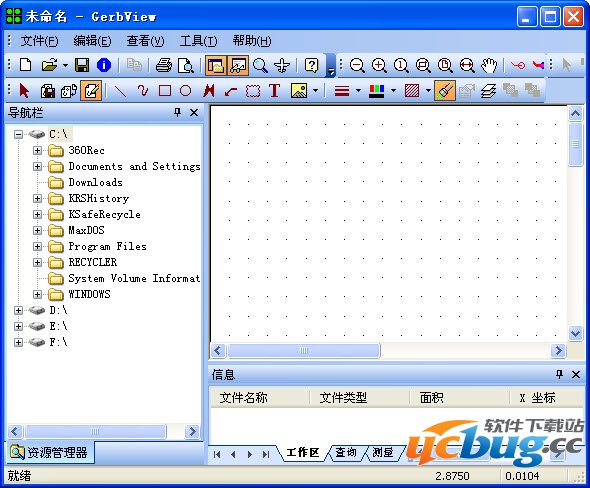Viewport: 590px width, 488px height.
Task: Zoom in with the plus magnifier
Action: pyautogui.click(x=379, y=65)
